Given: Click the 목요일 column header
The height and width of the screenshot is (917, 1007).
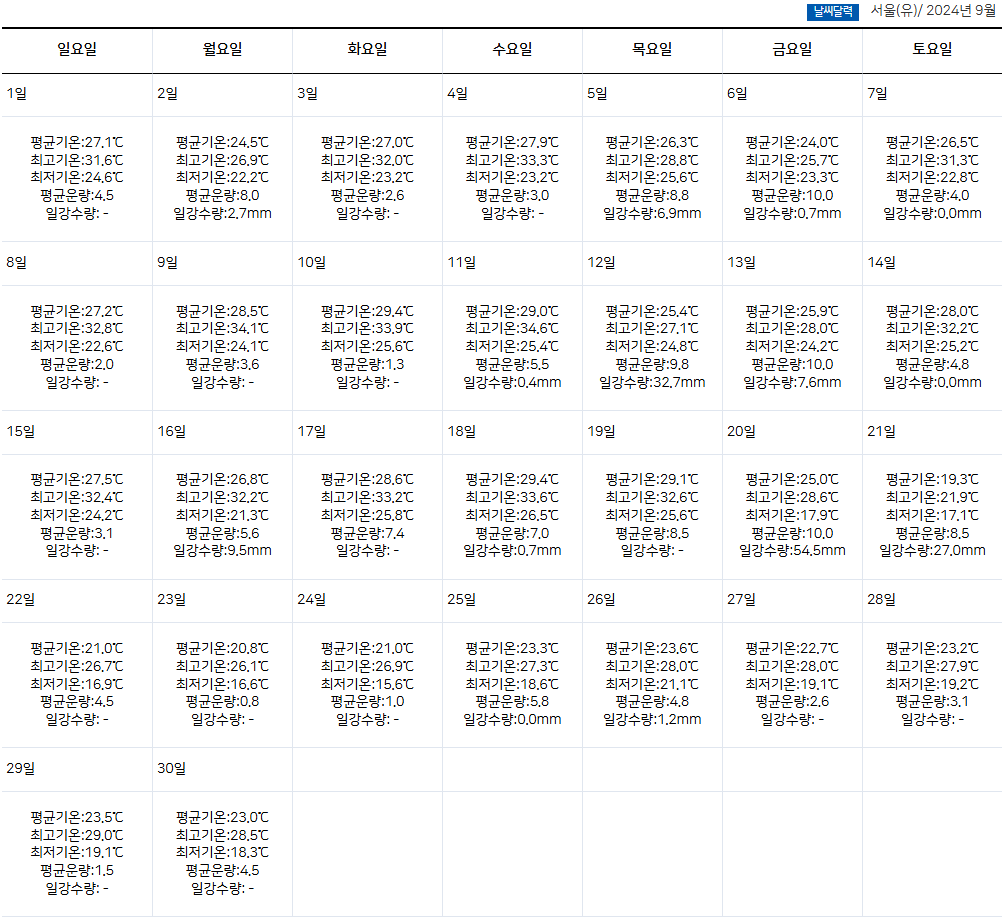Looking at the screenshot, I should tap(652, 49).
